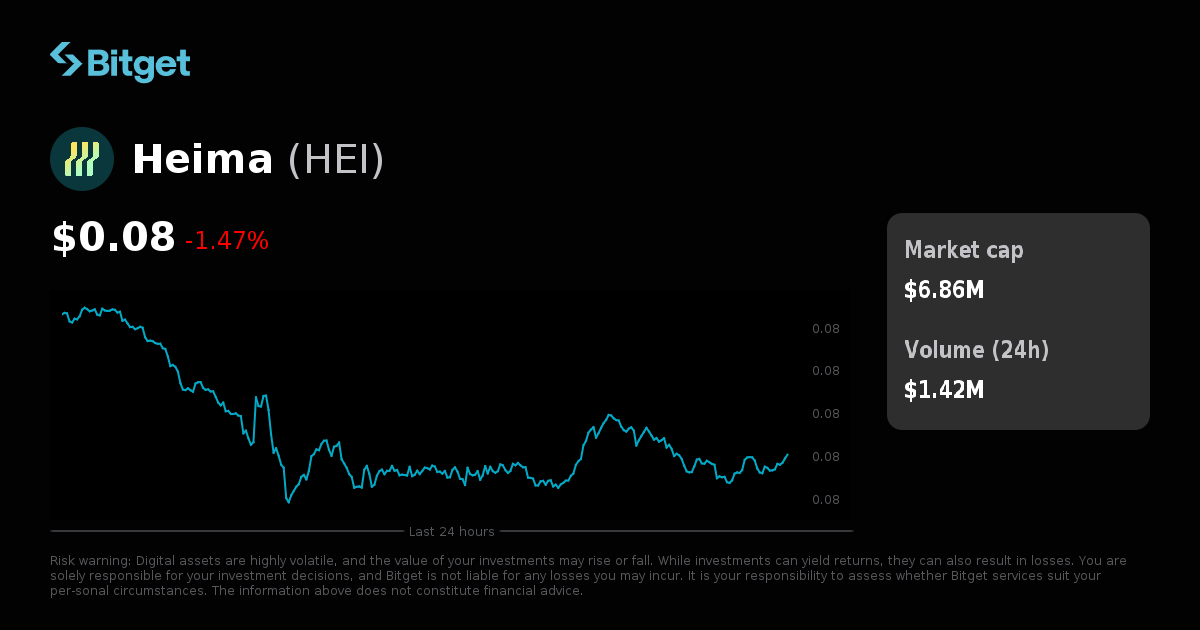This screenshot has width=1200, height=630.
Task: Click the Bitget arrow logo icon
Action: [x=64, y=62]
